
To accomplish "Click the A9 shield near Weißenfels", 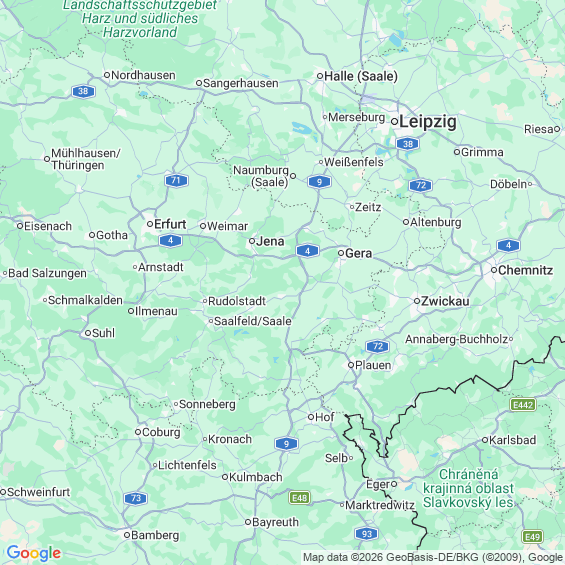I will pyautogui.click(x=319, y=182).
